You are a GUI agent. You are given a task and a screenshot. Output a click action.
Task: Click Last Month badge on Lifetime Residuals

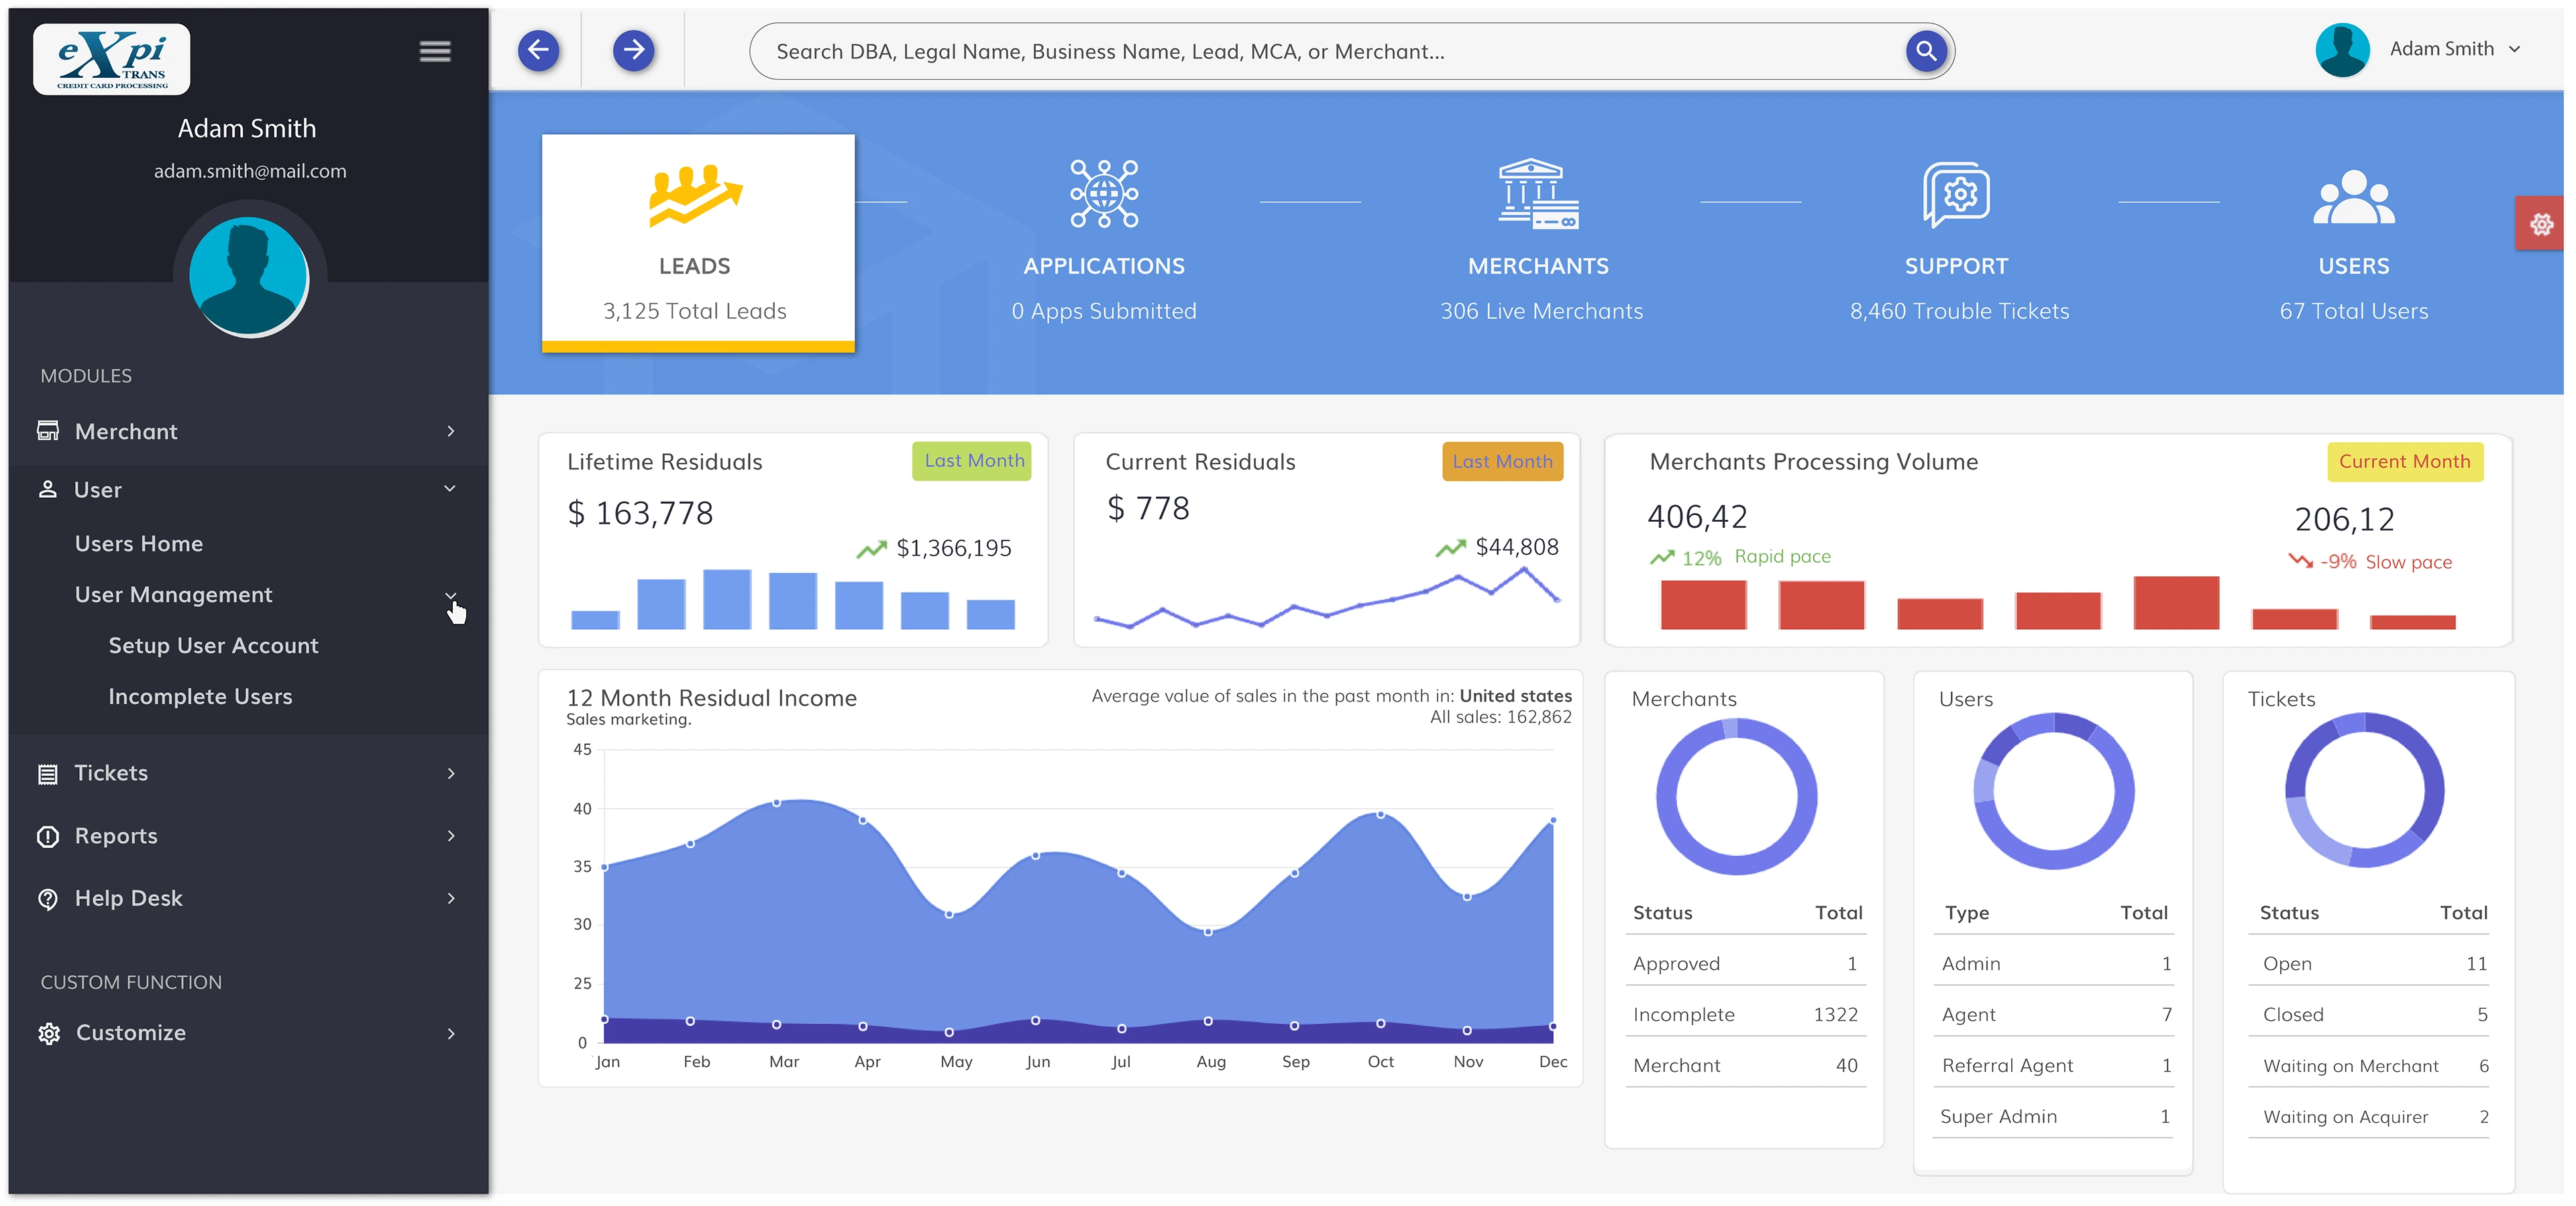click(973, 461)
